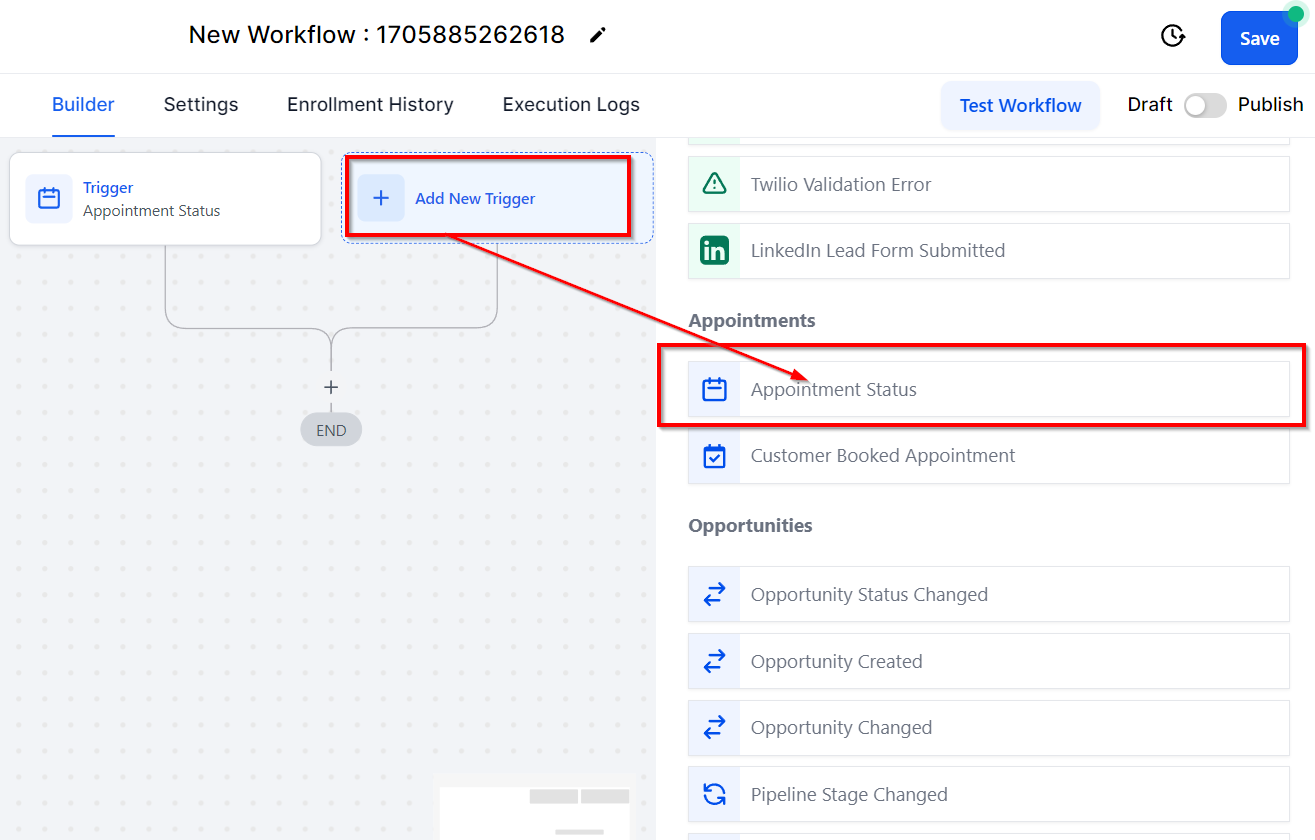Select the Opportunity Changed trigger
Image resolution: width=1315 pixels, height=840 pixels.
coord(989,728)
